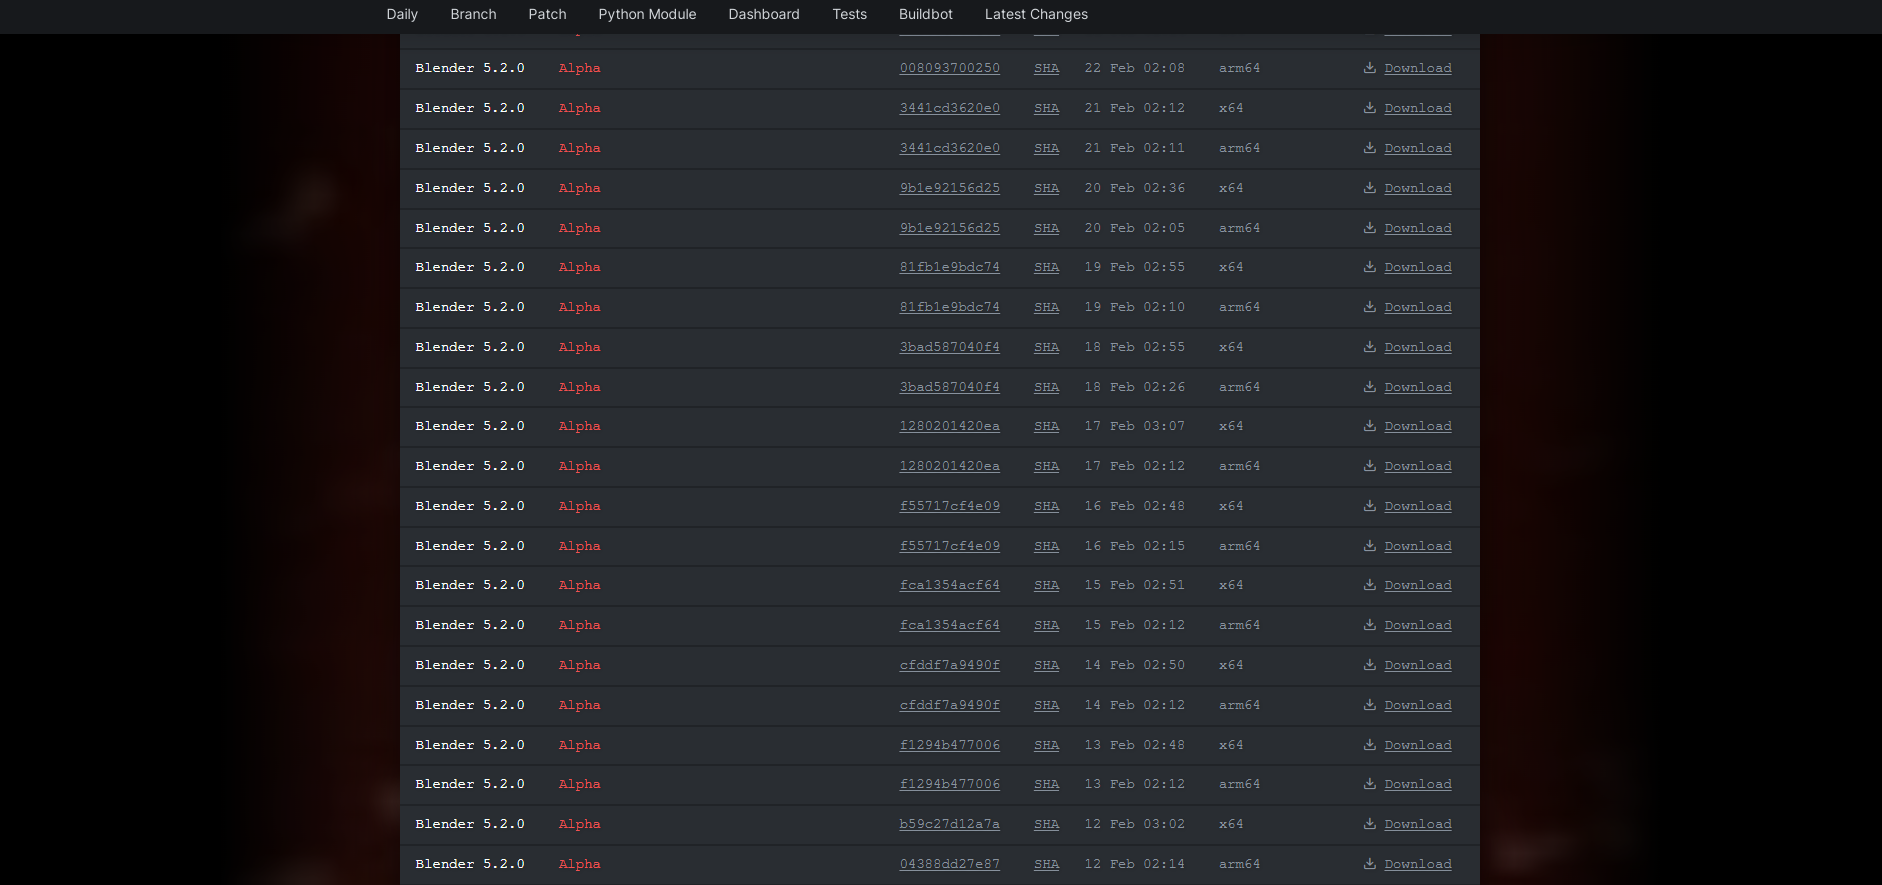Select "x64" in the 15 Feb 02:51 row

tap(1231, 585)
